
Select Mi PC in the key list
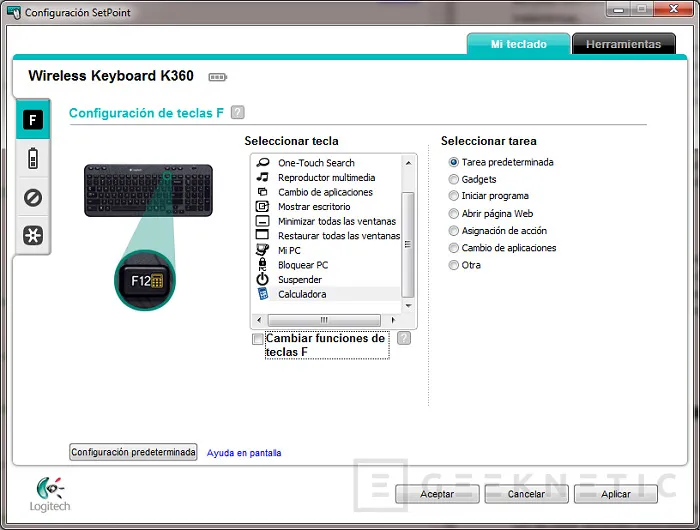(x=327, y=250)
